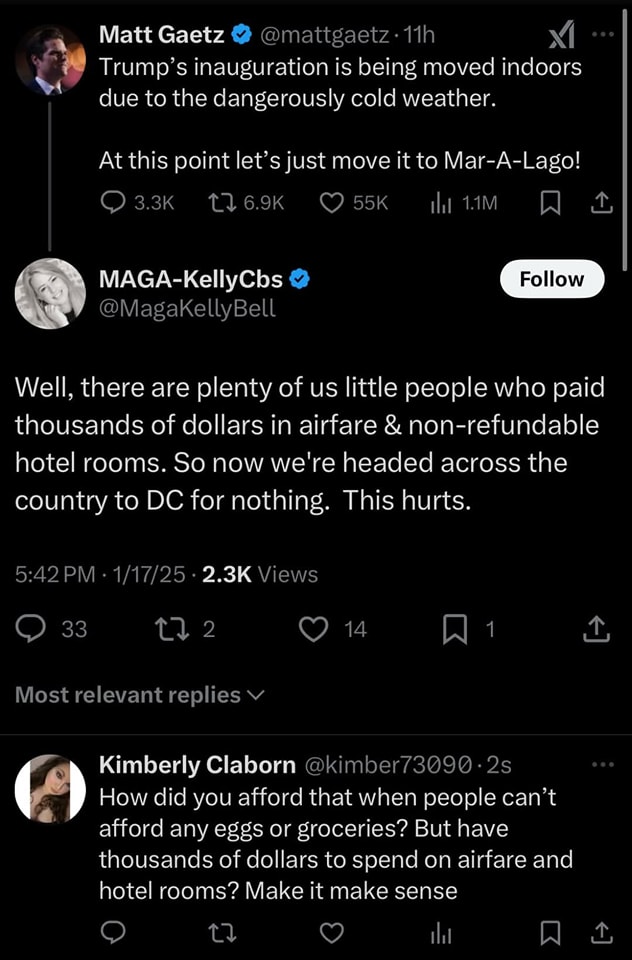Bookmark Matt Gaetz's inauguration post
Viewport: 632px width, 960px height.
tap(549, 203)
